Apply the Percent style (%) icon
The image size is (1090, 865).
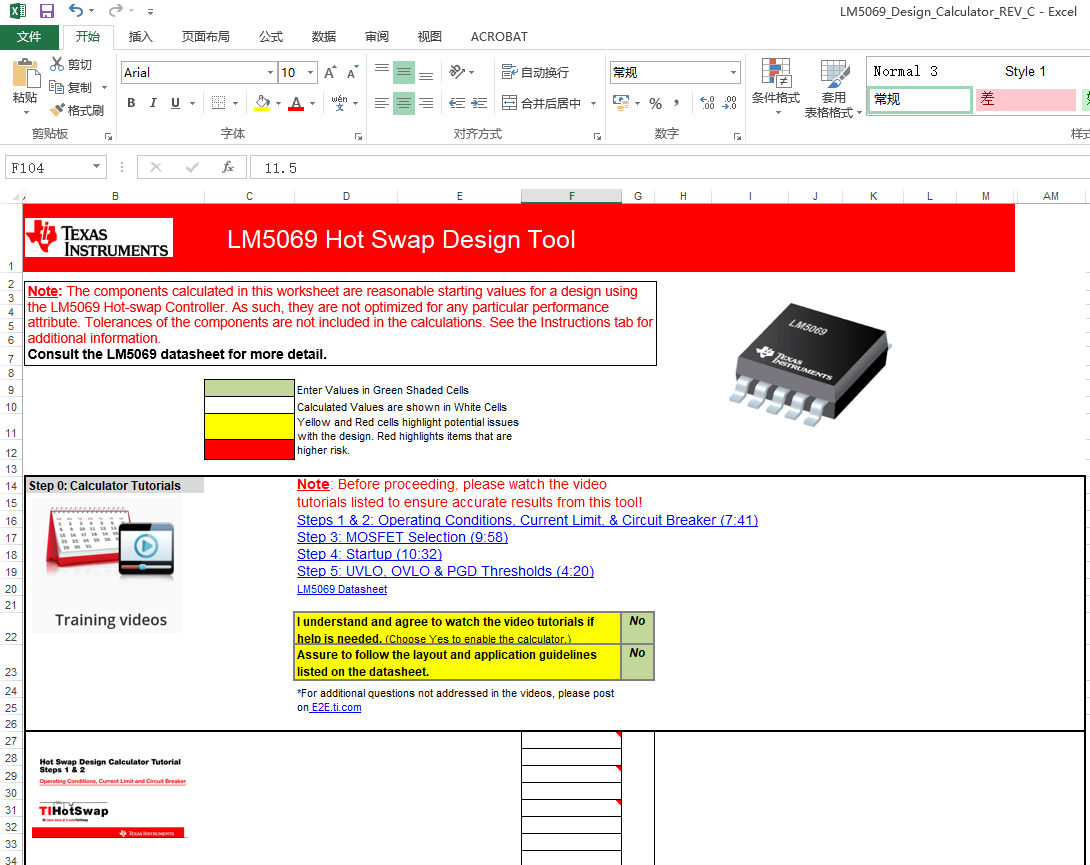[x=655, y=103]
